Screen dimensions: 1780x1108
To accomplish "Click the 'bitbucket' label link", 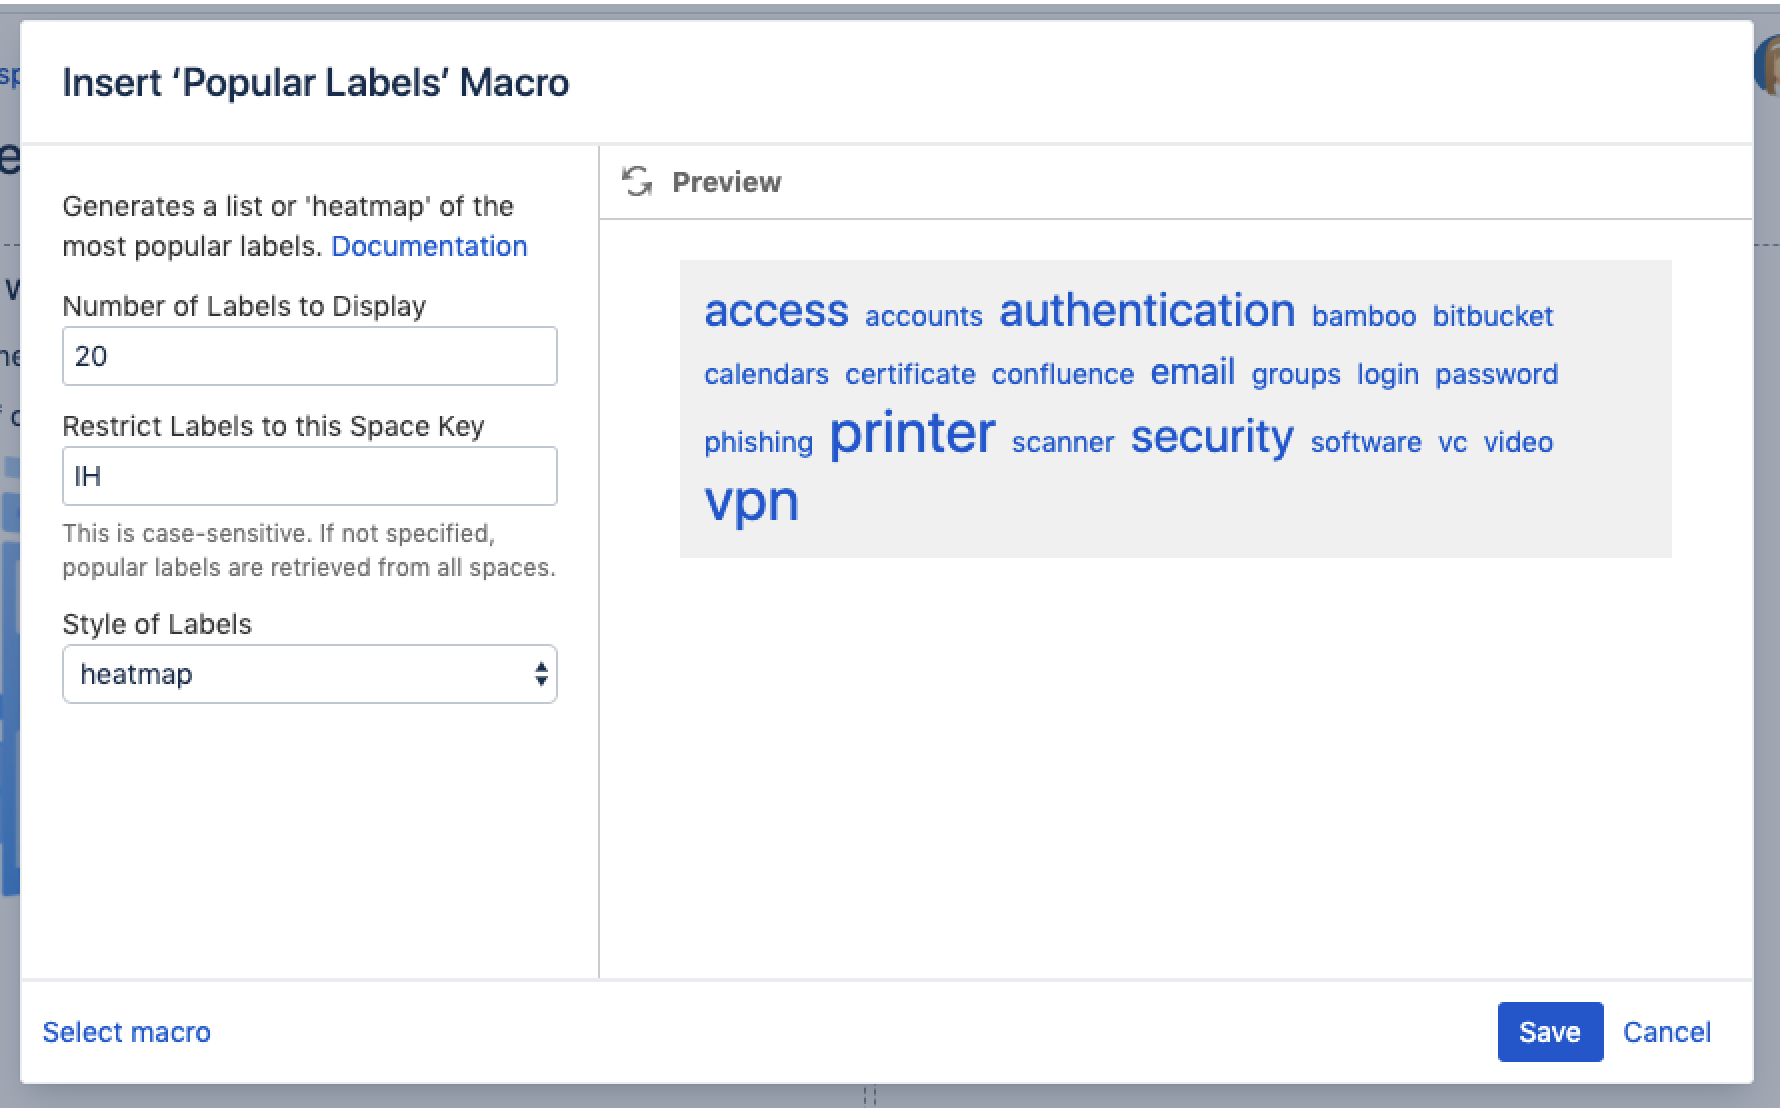I will pyautogui.click(x=1492, y=316).
